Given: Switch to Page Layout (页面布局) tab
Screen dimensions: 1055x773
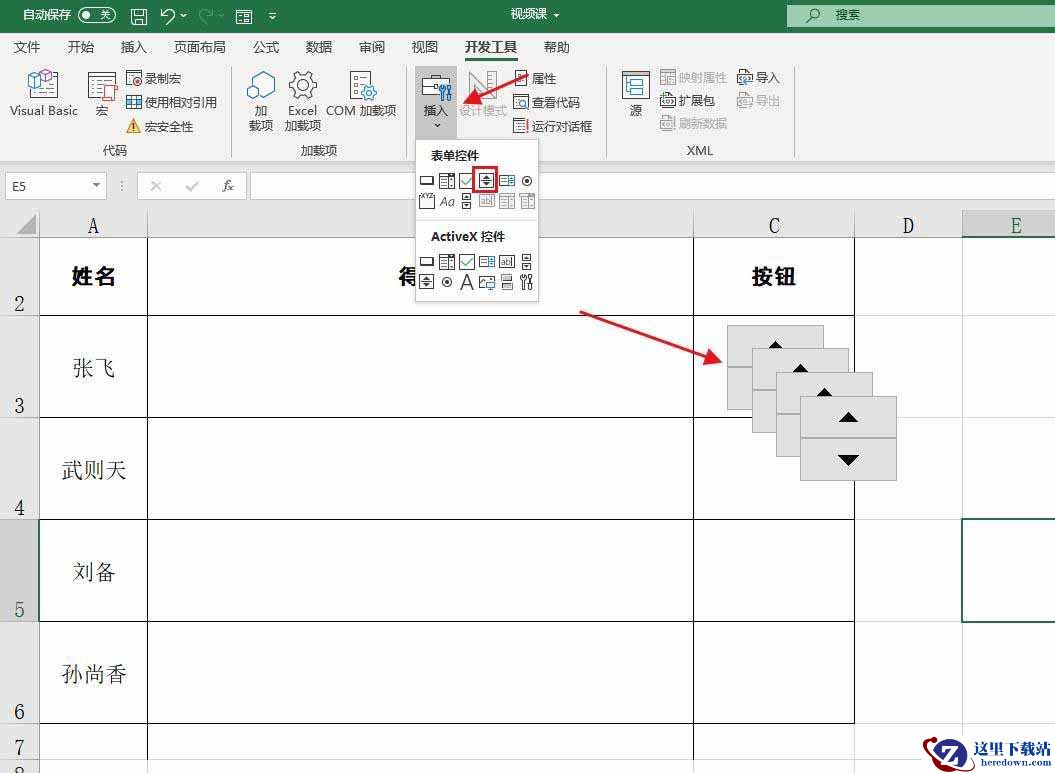Looking at the screenshot, I should pyautogui.click(x=199, y=47).
